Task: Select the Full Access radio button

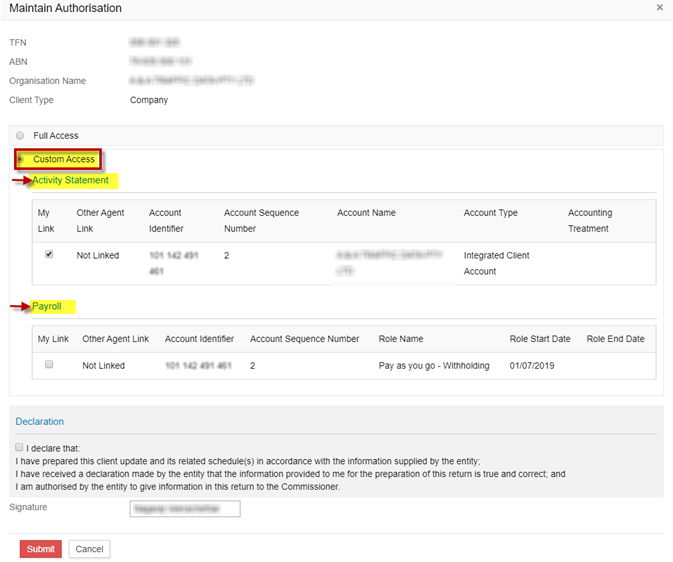Action: [x=20, y=136]
